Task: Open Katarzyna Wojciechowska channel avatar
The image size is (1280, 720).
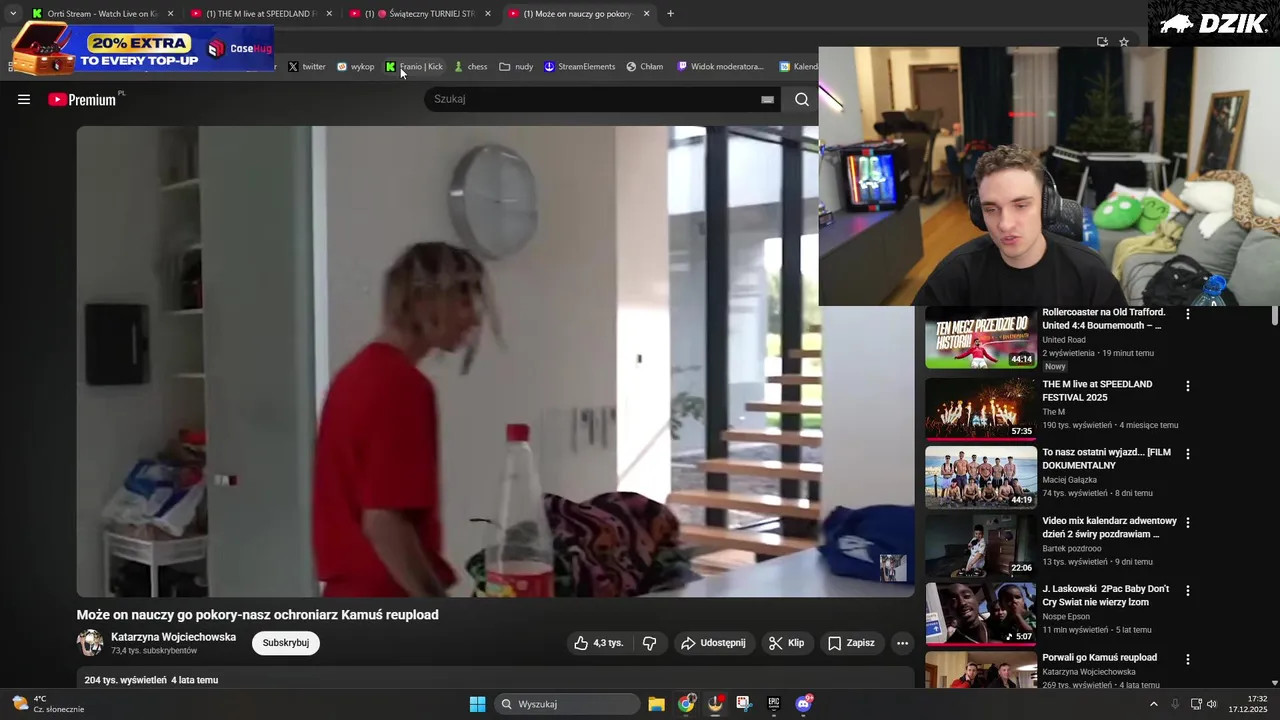Action: click(90, 643)
